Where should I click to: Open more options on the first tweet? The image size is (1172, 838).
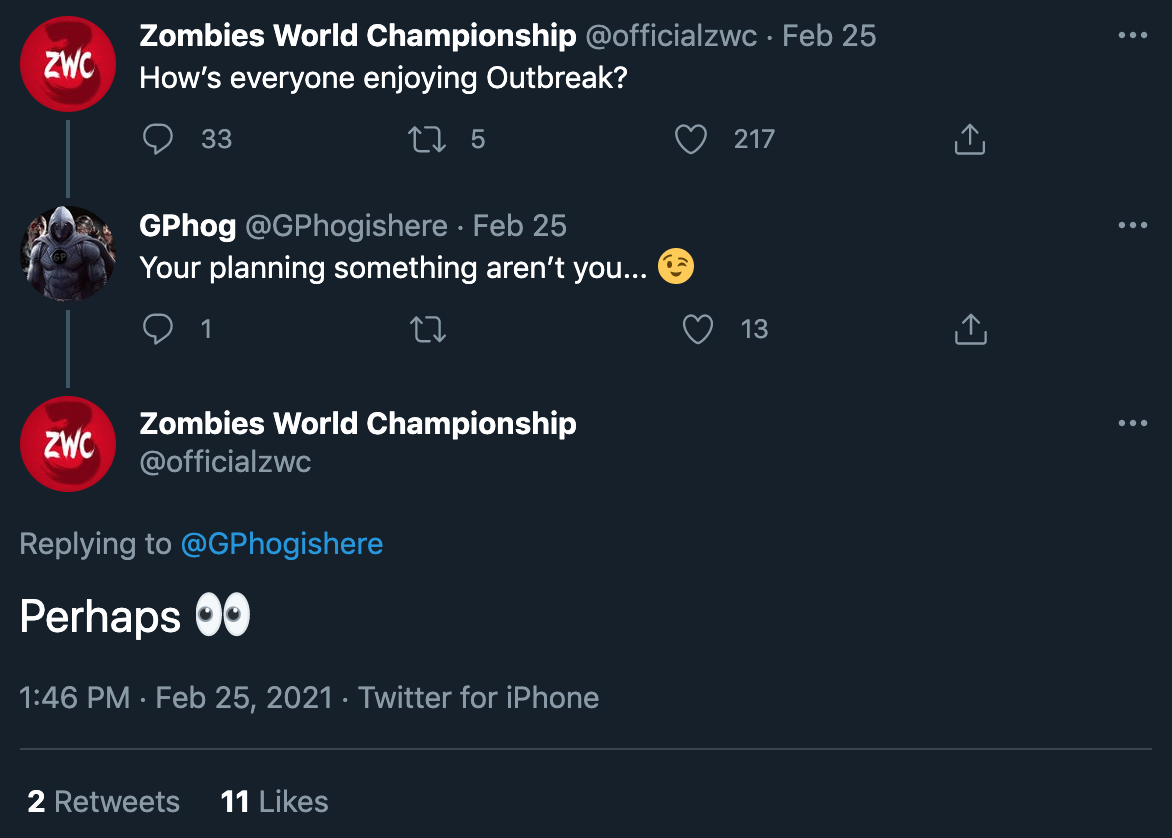pos(1132,36)
